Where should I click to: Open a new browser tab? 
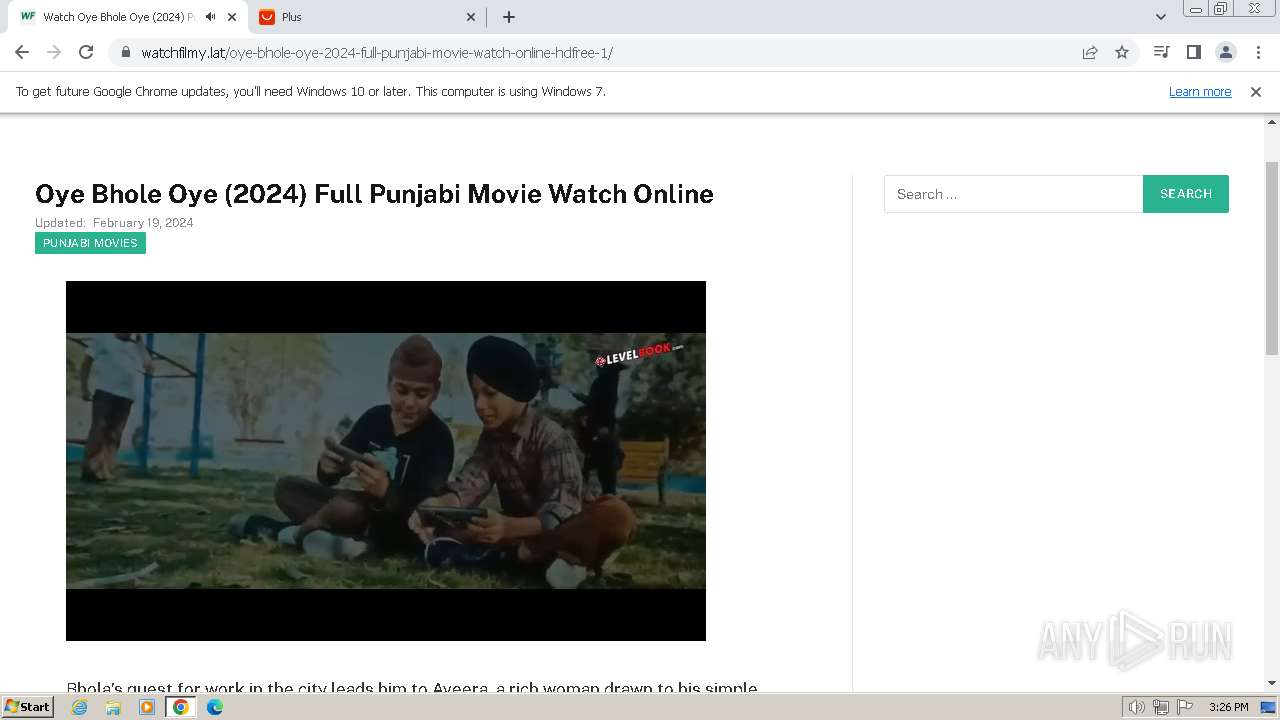[508, 17]
